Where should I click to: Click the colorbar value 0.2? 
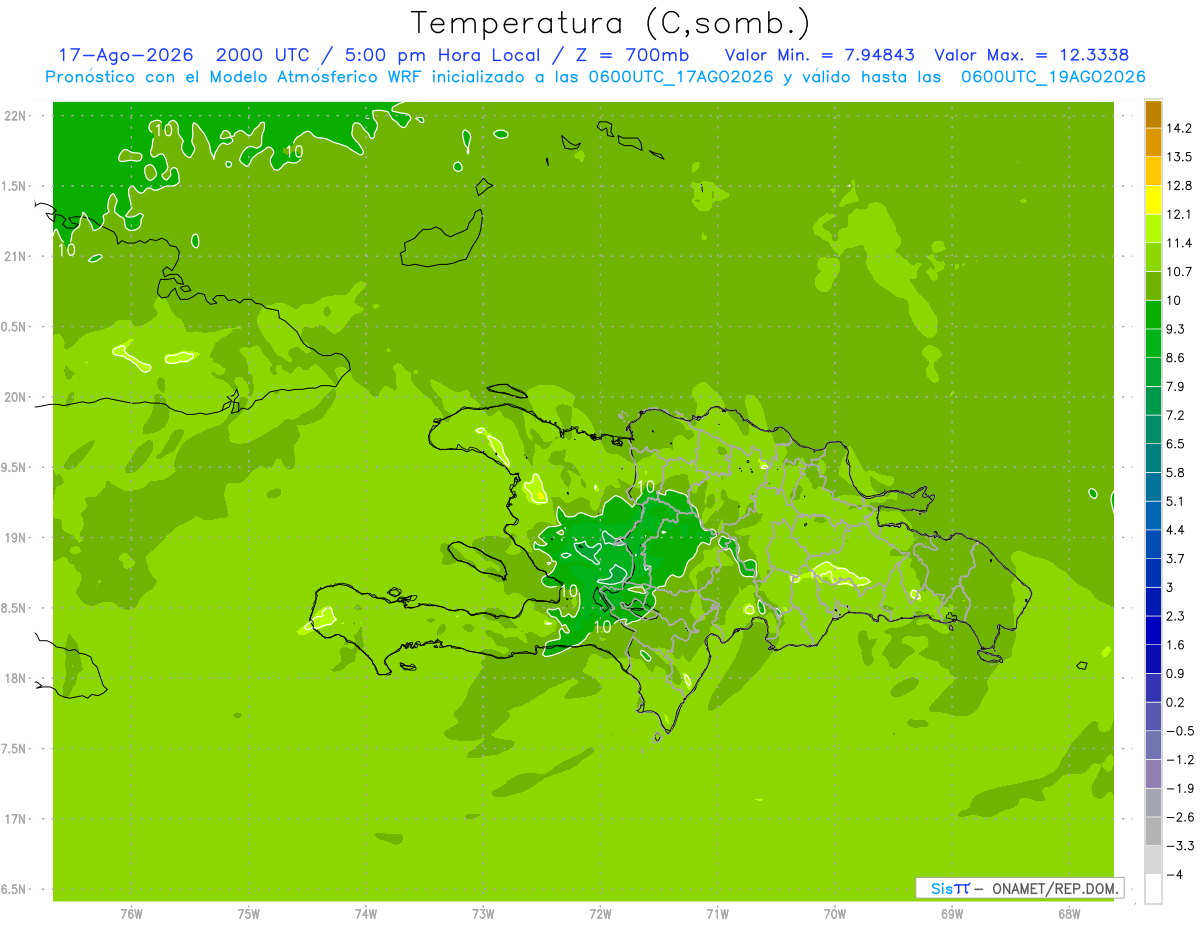pos(1177,702)
